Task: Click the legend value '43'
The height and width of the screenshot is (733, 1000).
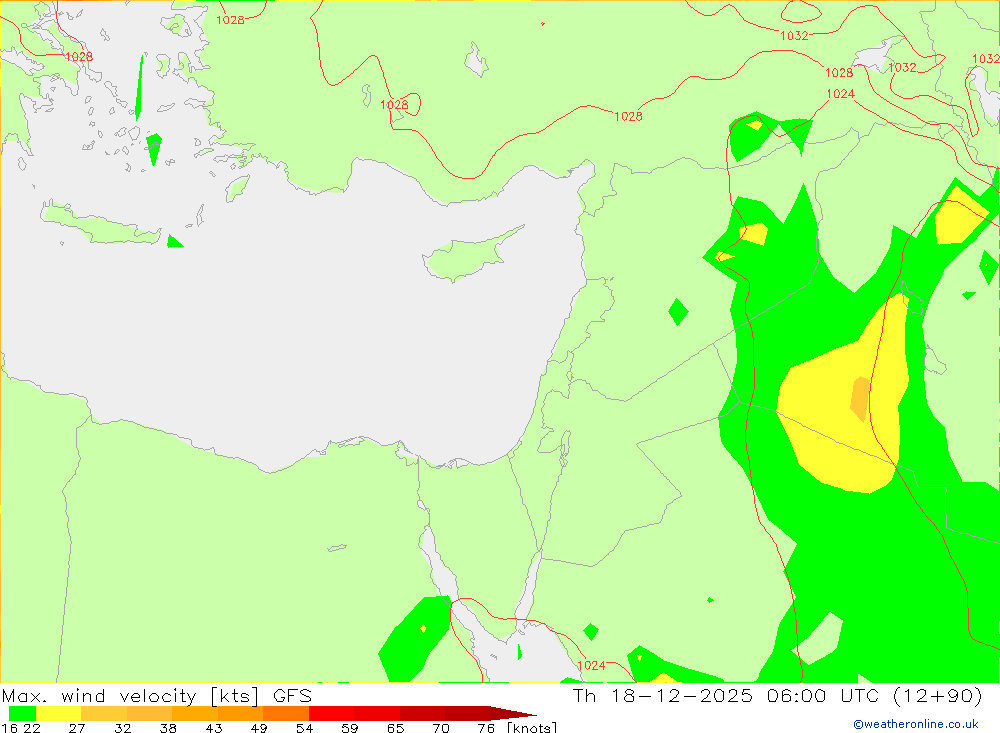Action: tap(214, 728)
